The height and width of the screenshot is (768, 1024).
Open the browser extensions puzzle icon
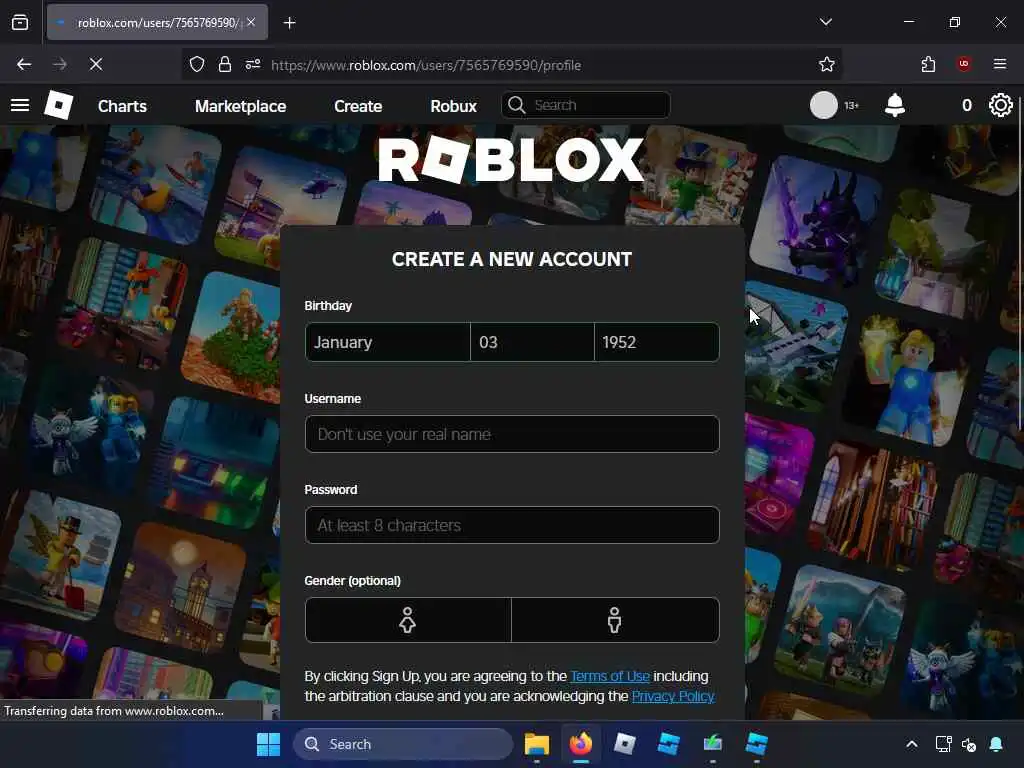click(x=928, y=64)
